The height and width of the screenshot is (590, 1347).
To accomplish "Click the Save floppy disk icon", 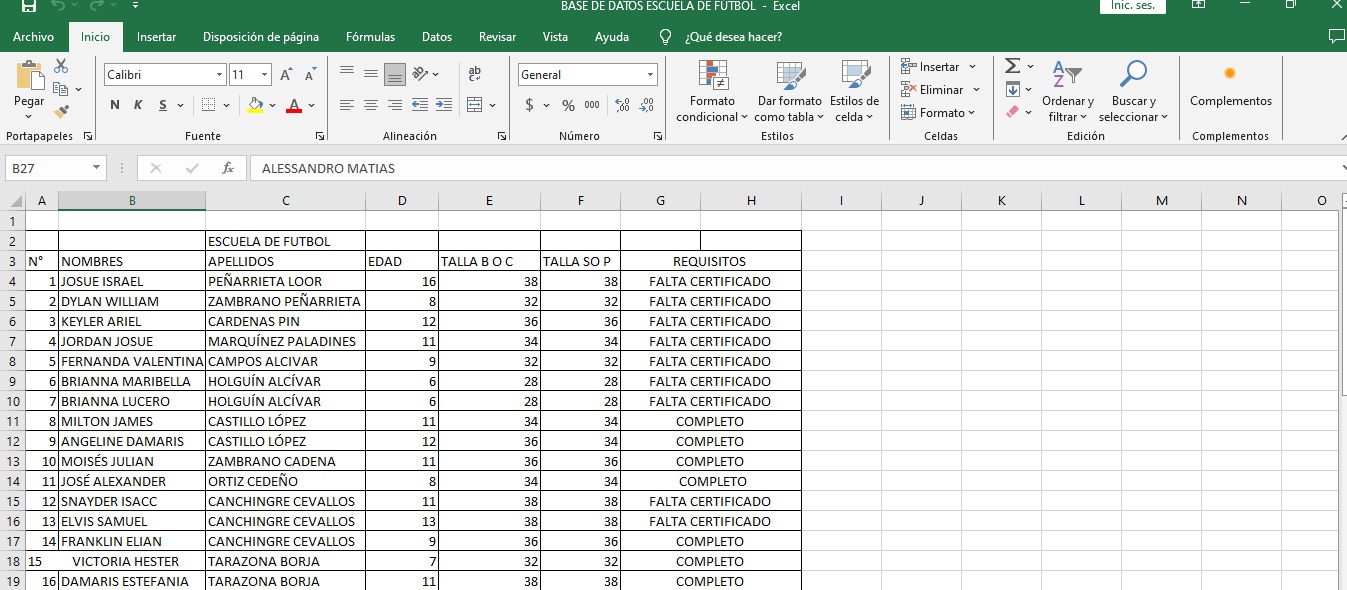I will click(28, 6).
